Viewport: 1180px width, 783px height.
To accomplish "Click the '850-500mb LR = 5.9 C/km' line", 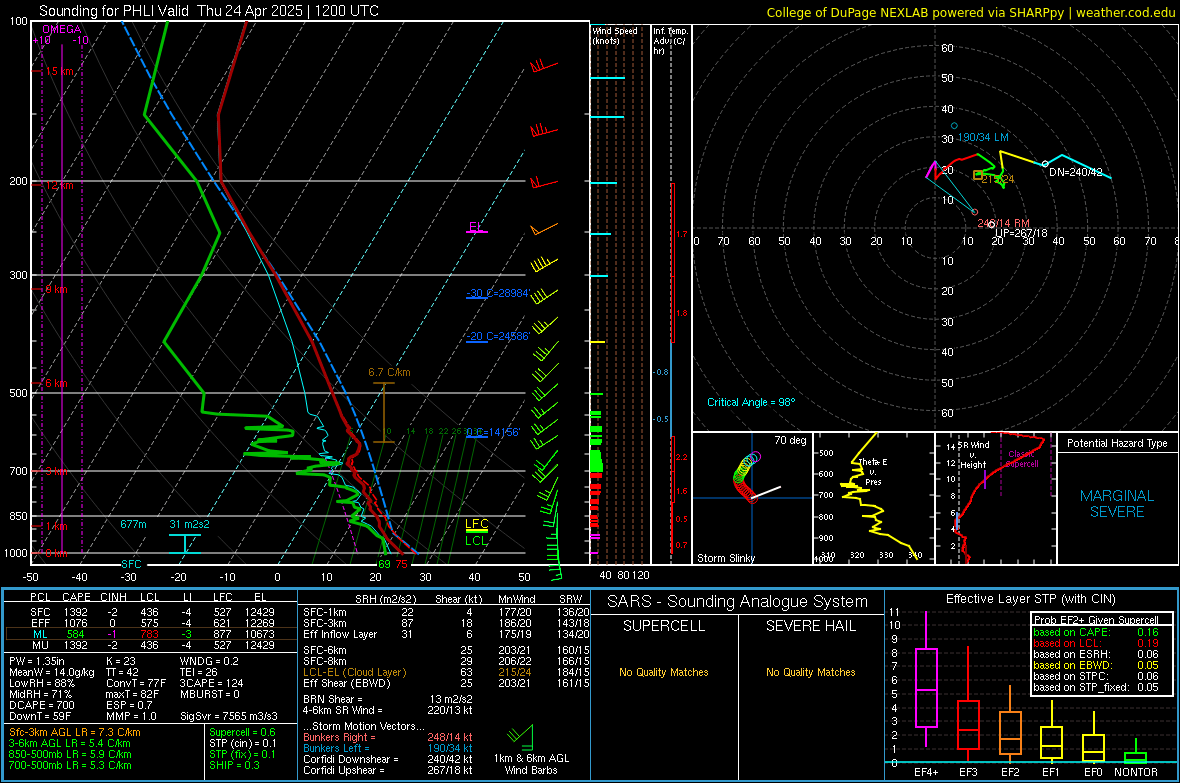I will coord(70,754).
